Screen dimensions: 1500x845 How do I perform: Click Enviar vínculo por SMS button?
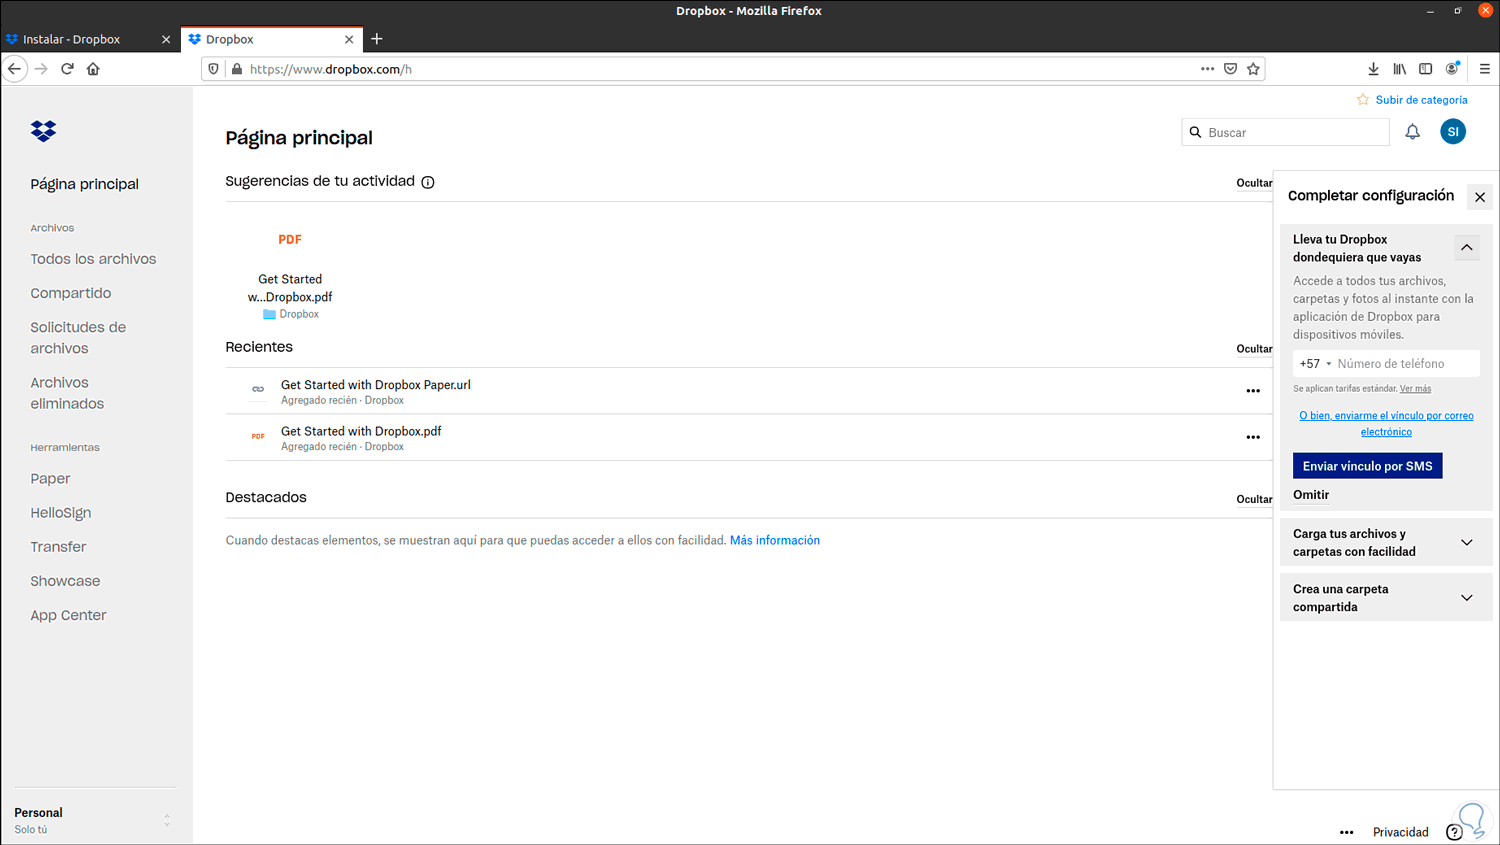tap(1367, 466)
